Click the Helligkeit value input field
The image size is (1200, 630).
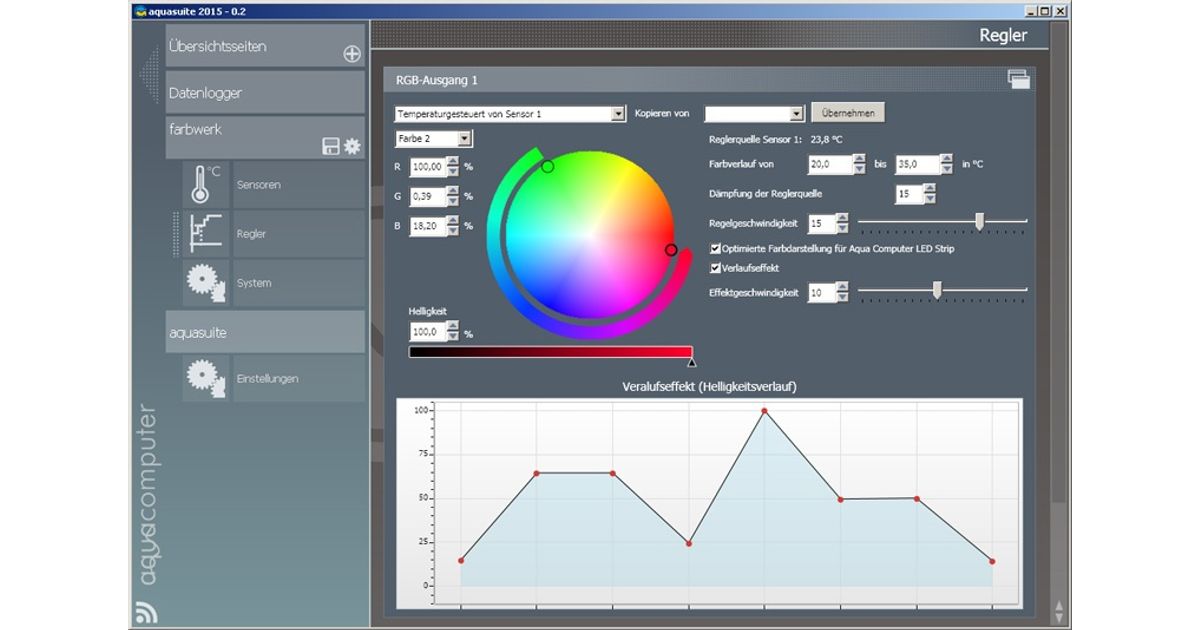[x=427, y=331]
